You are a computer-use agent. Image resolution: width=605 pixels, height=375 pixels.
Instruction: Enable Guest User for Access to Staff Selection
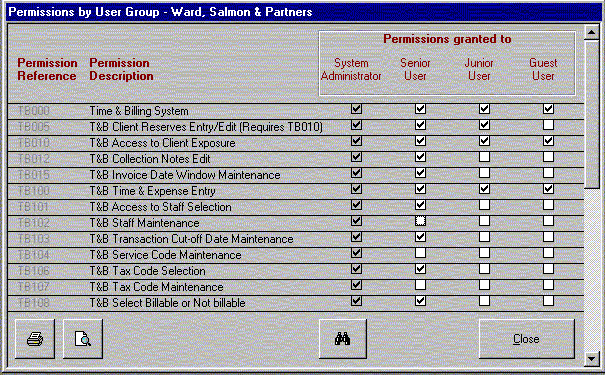(x=548, y=204)
